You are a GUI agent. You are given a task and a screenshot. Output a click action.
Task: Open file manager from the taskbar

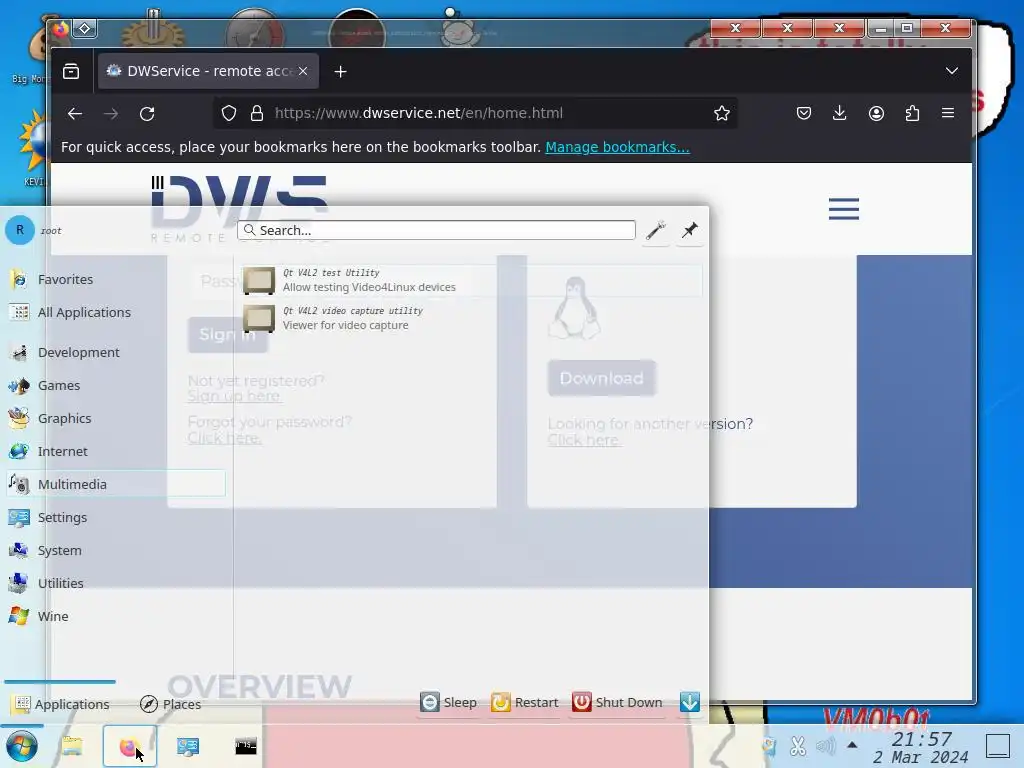[72, 745]
